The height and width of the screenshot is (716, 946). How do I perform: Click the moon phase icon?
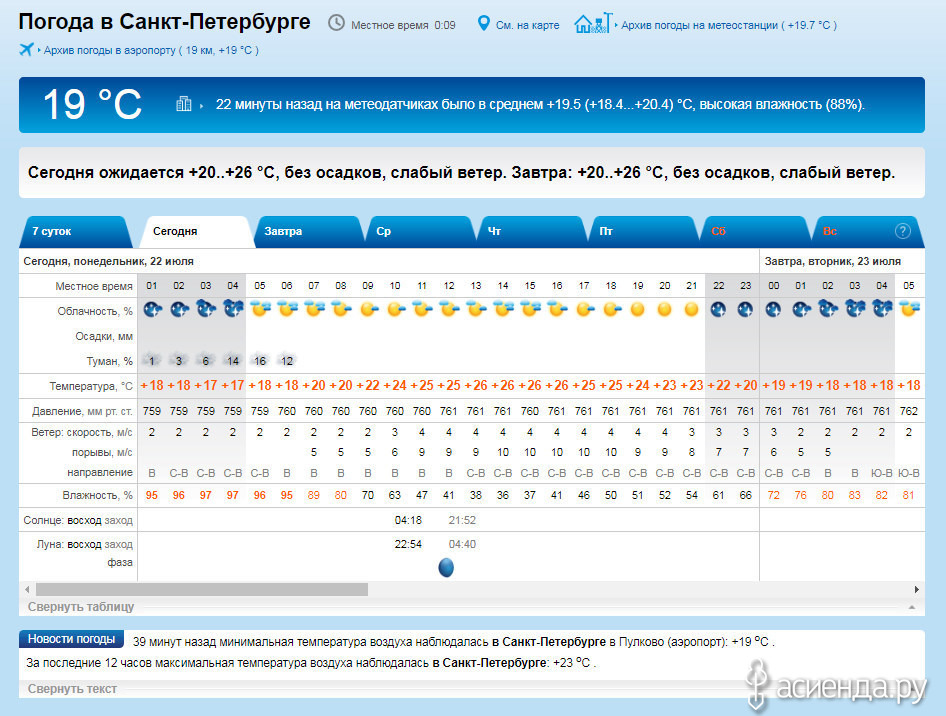446,568
